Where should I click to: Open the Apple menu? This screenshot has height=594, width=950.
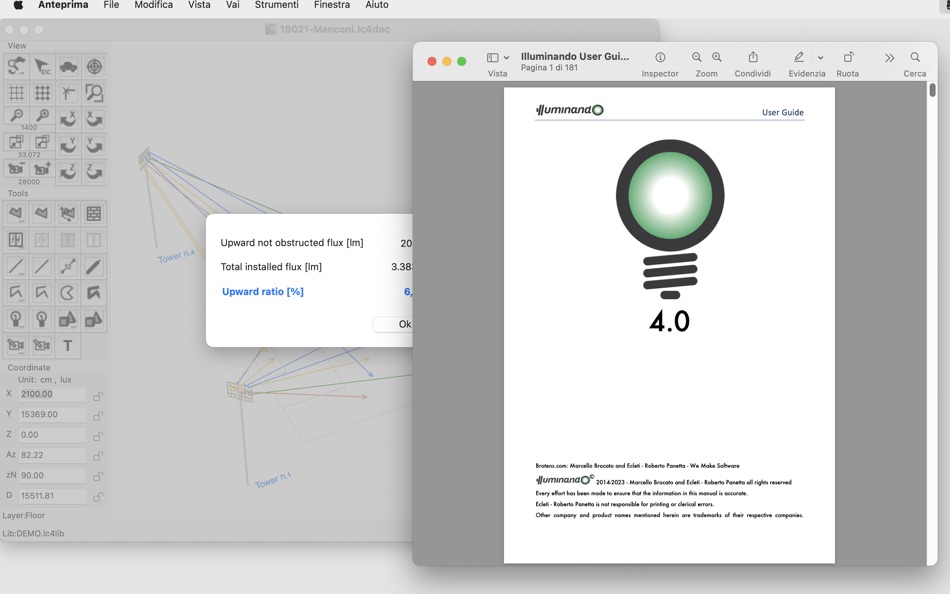point(18,5)
